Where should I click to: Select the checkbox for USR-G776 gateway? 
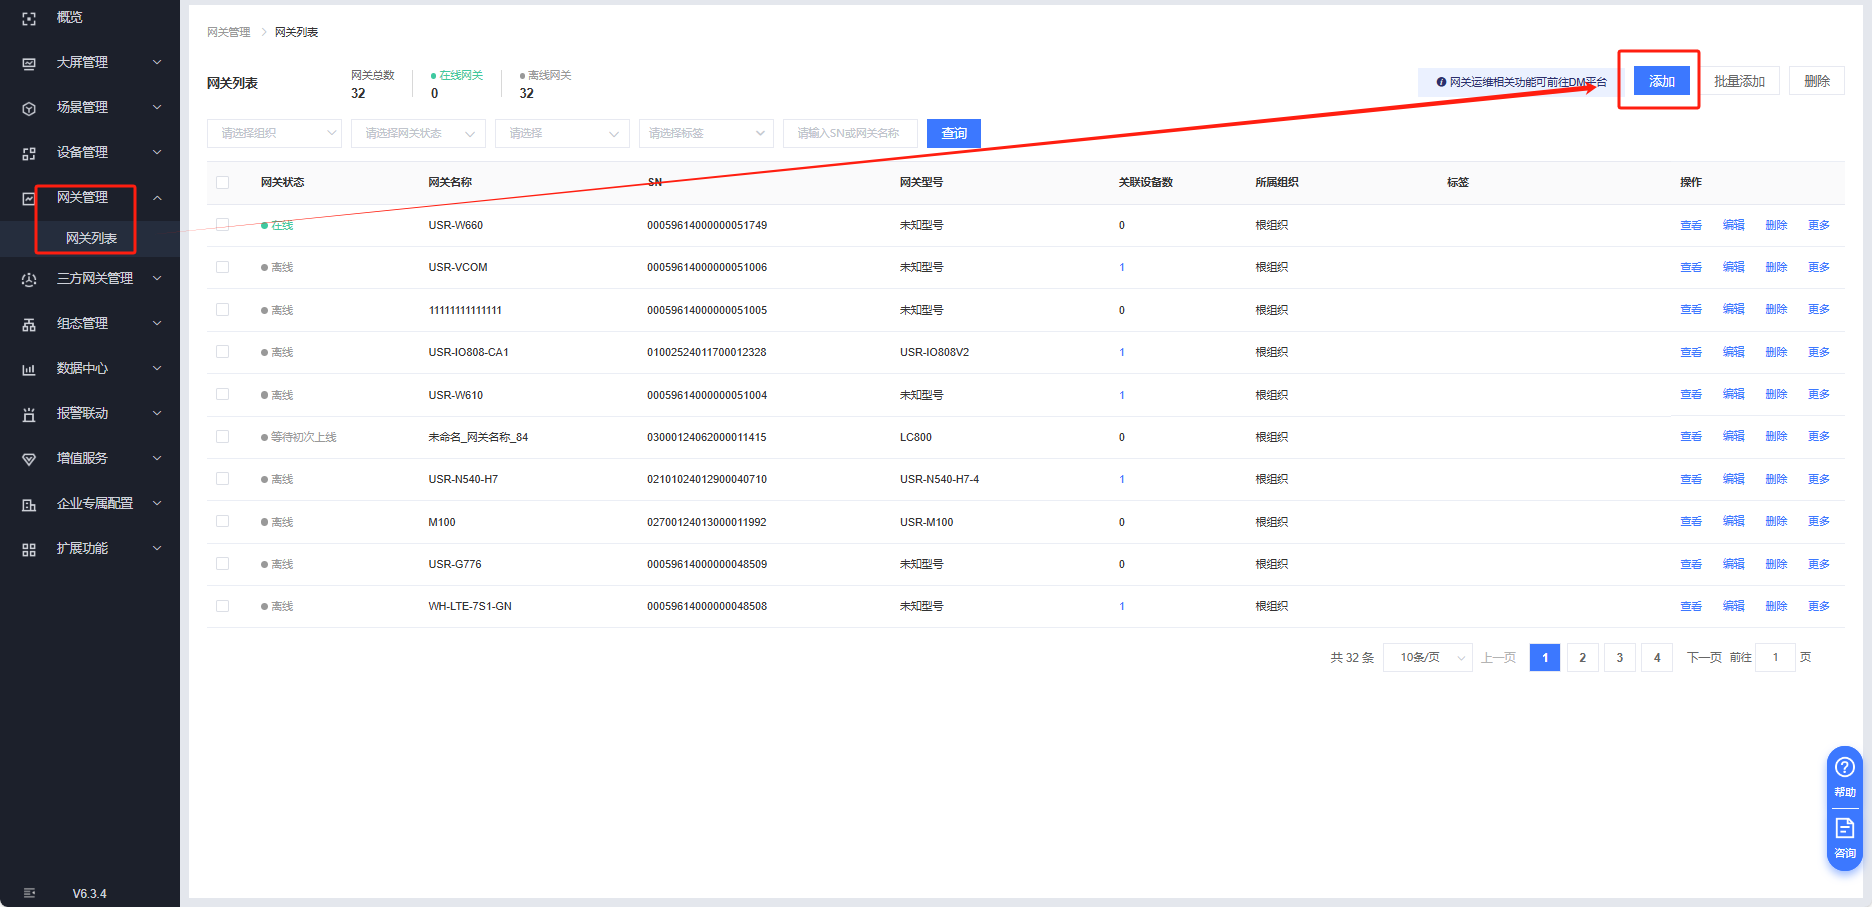tap(222, 564)
